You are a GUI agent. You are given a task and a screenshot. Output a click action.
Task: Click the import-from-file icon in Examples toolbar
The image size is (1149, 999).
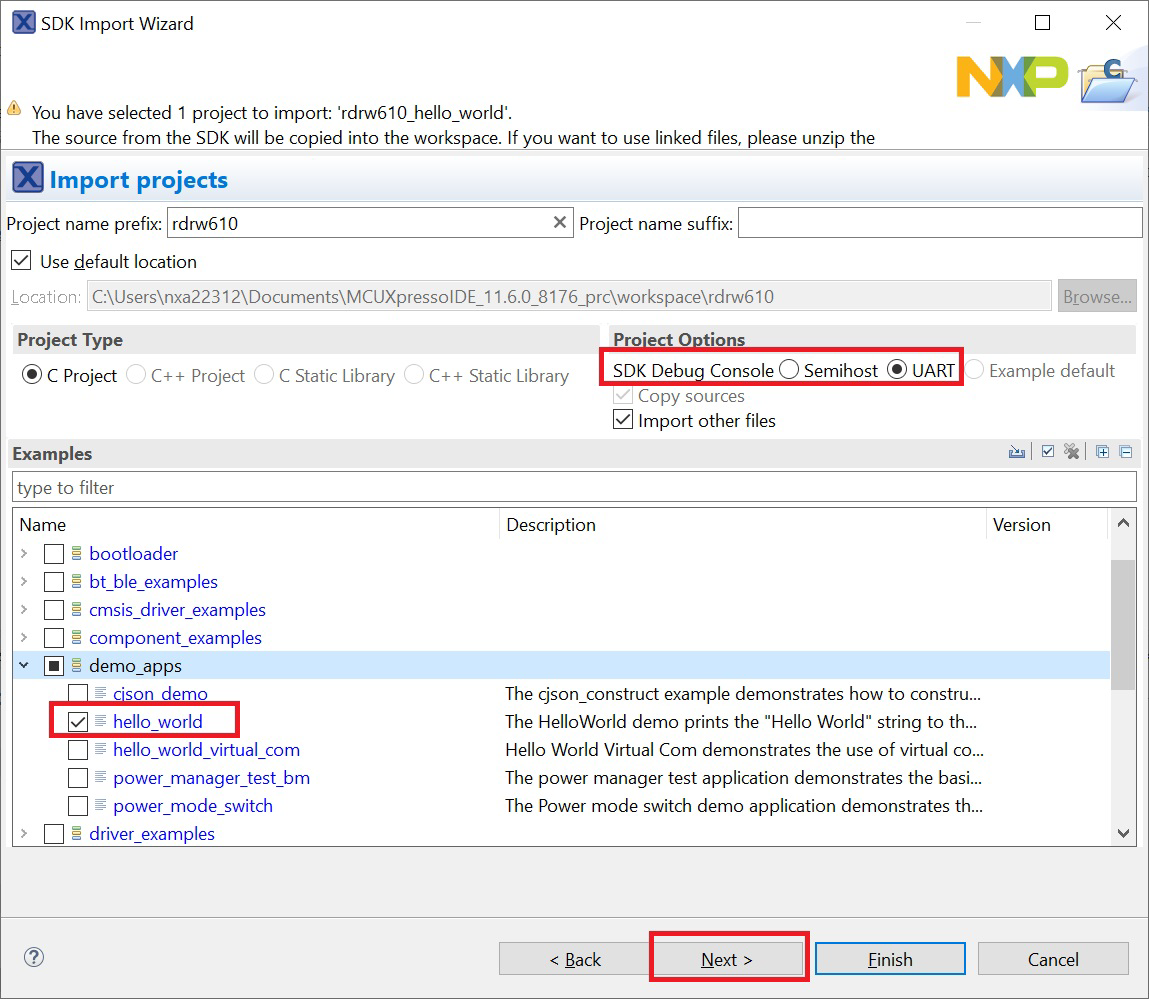(1017, 452)
